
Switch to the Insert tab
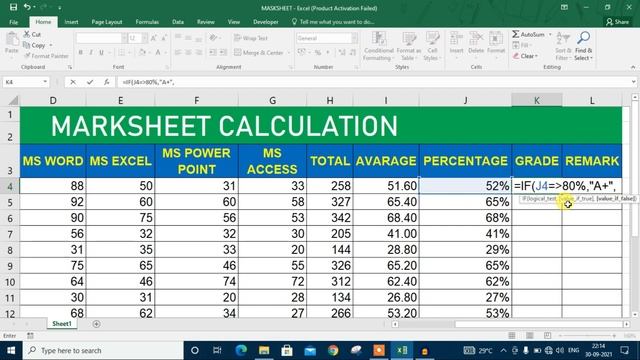71,22
